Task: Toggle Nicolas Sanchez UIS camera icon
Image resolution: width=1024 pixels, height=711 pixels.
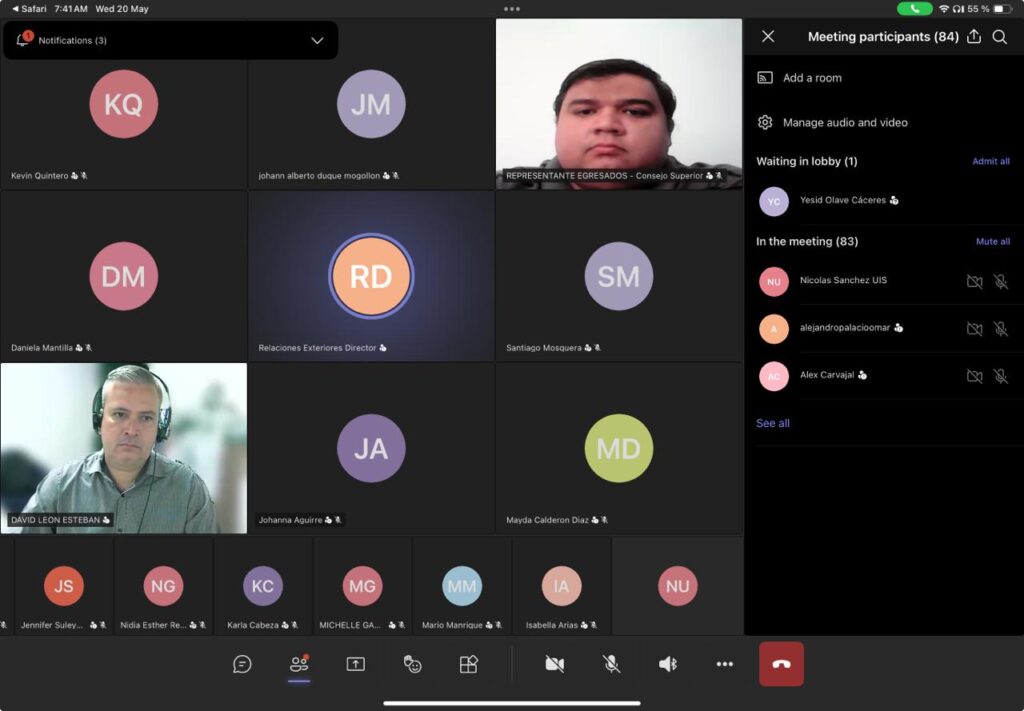Action: 974,281
